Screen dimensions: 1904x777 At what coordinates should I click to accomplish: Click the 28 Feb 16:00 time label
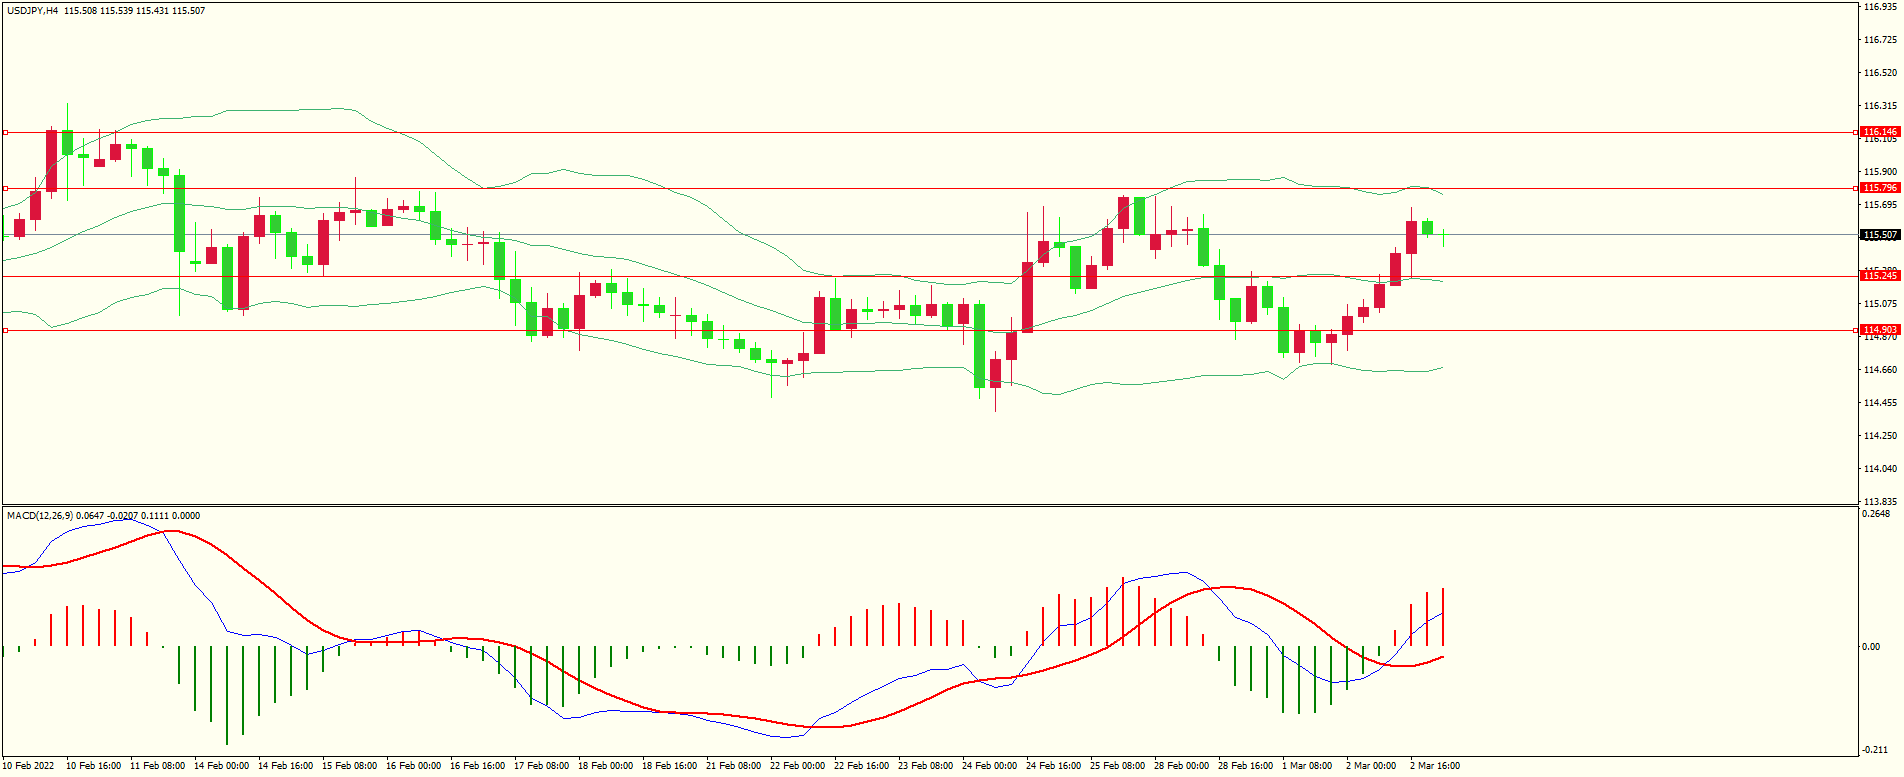point(1245,766)
